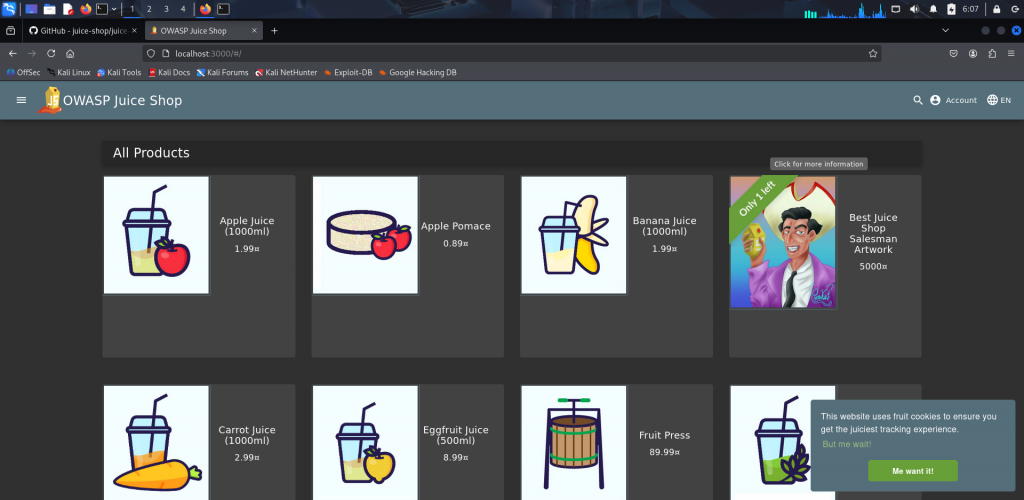1024x500 pixels.
Task: Open the Google Hacking DB bookmark
Action: tap(417, 72)
